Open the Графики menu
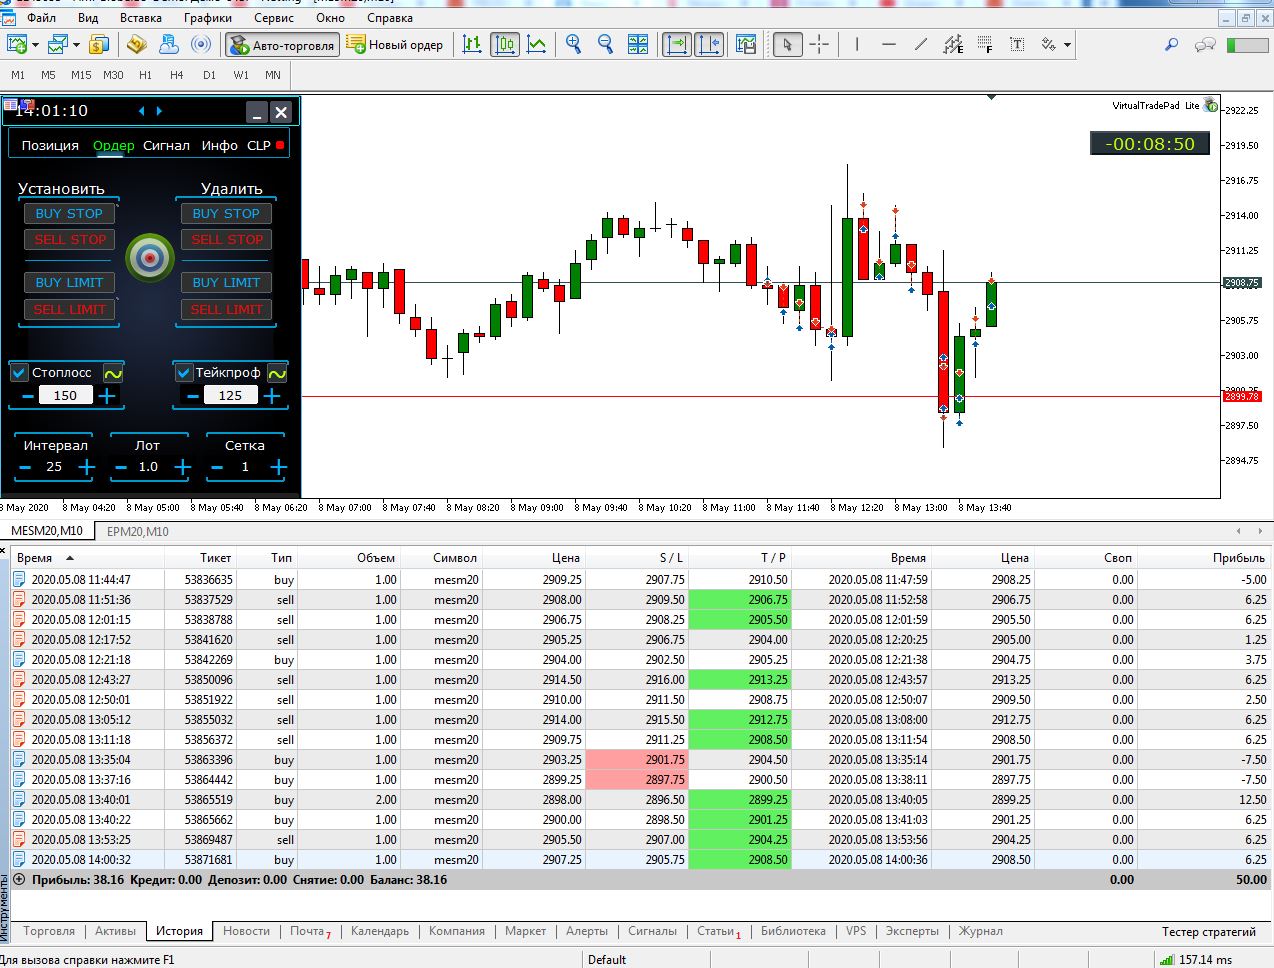 coord(208,18)
